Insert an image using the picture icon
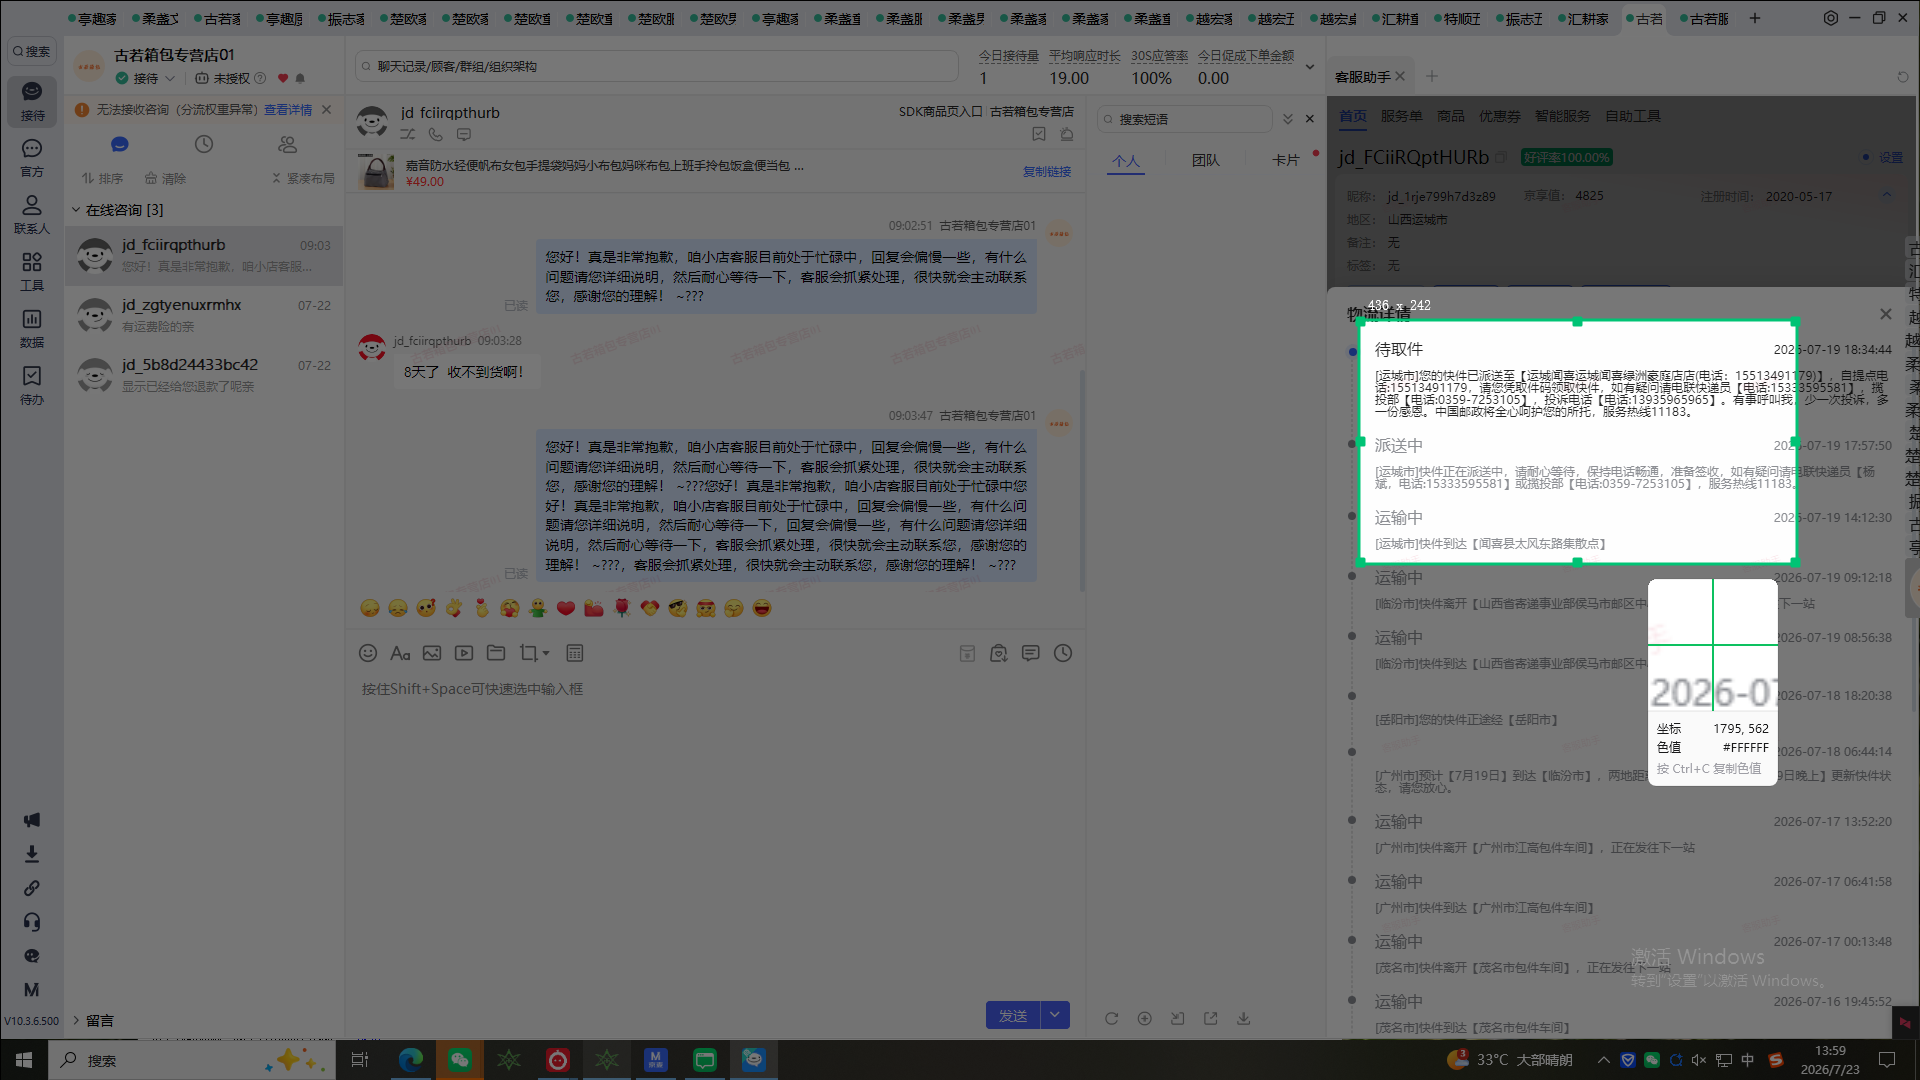 432,653
